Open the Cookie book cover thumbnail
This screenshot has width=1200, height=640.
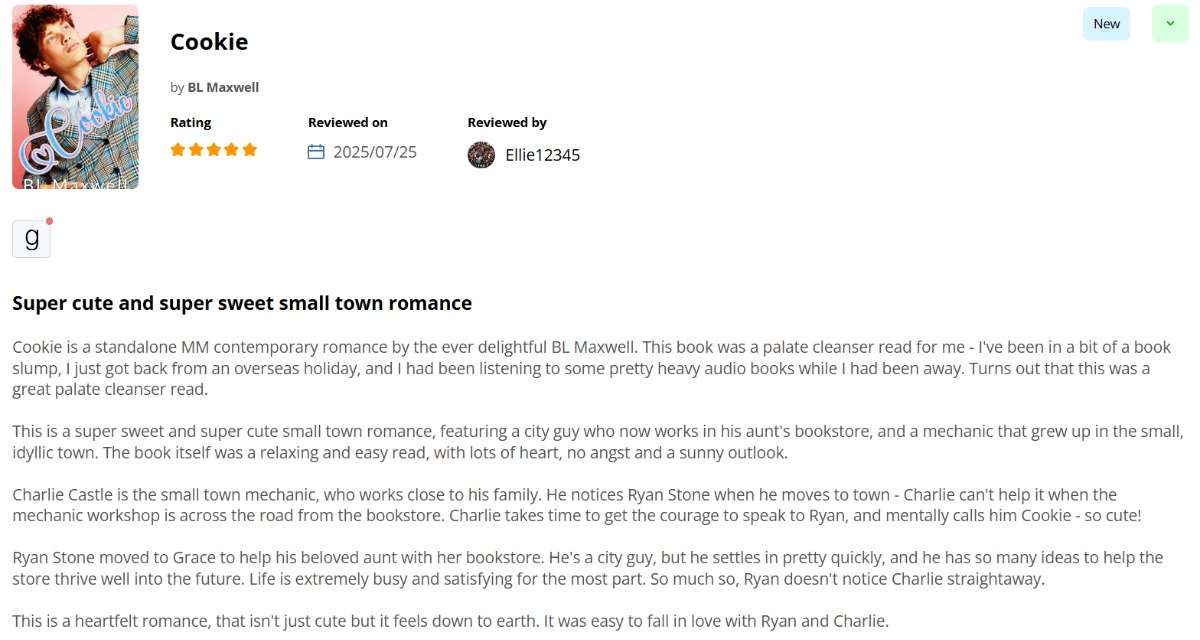(75, 97)
